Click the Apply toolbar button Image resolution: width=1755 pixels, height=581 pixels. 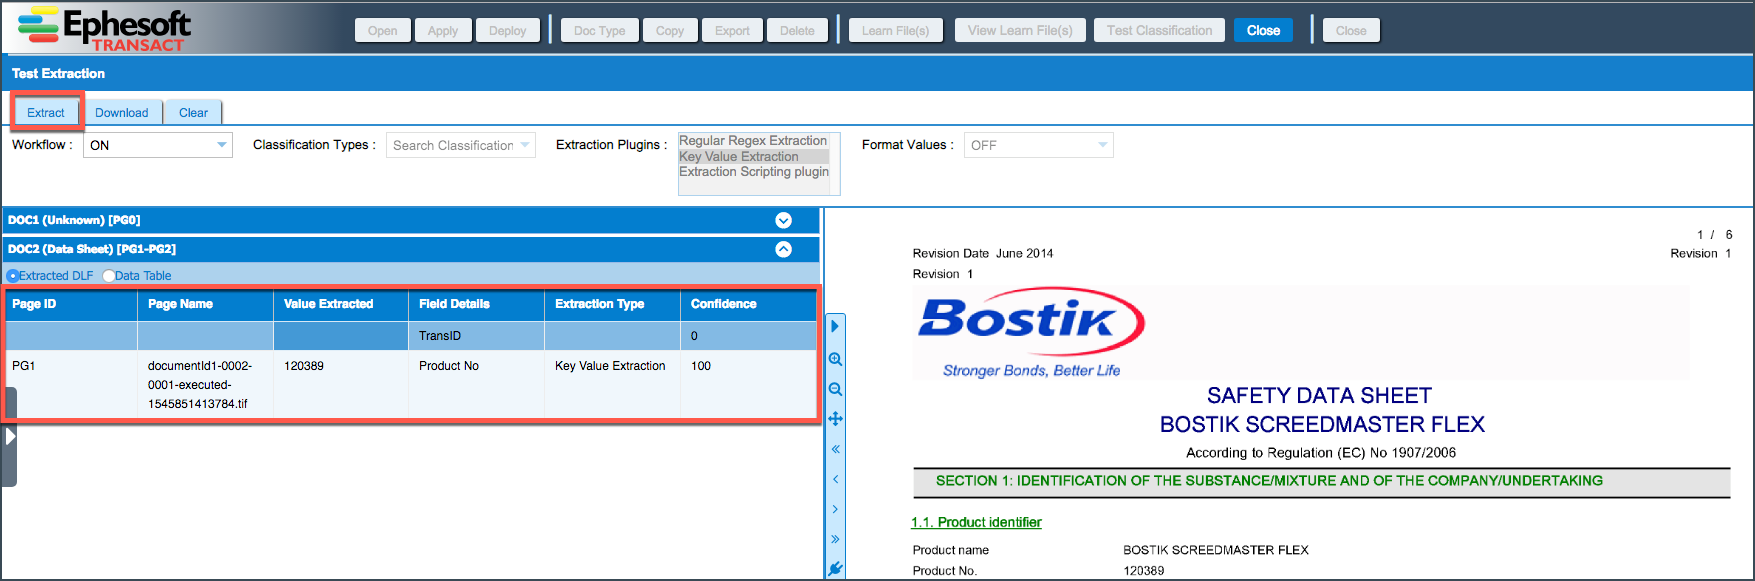(443, 31)
